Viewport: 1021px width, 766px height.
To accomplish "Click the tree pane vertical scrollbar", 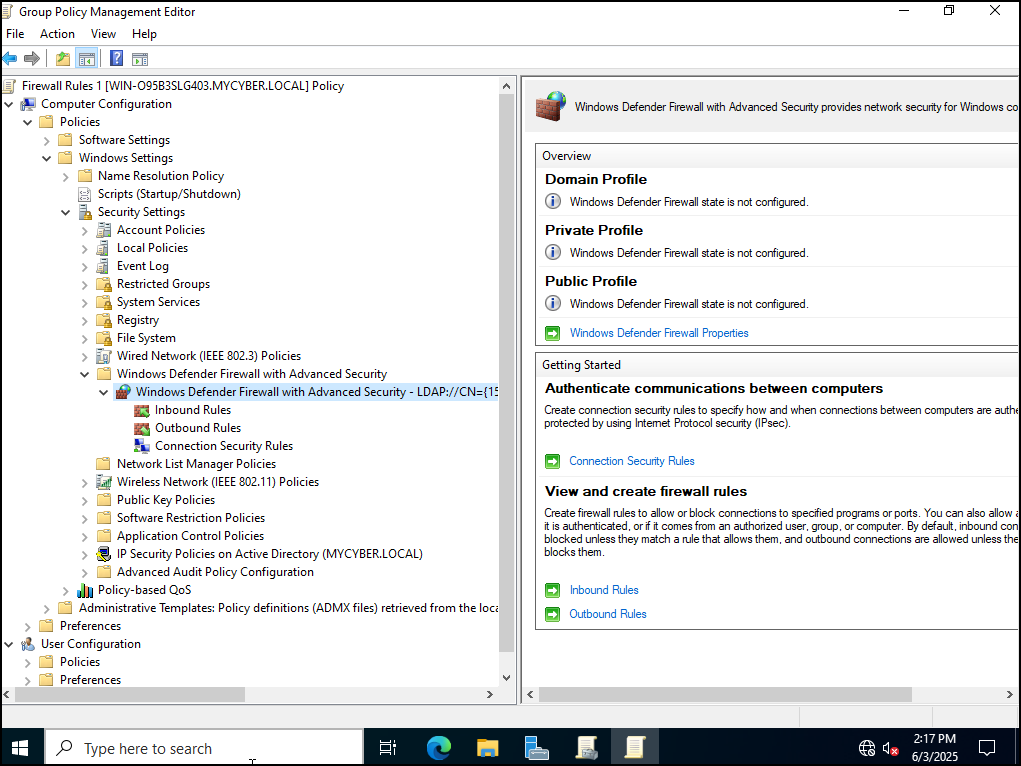I will 506,374.
